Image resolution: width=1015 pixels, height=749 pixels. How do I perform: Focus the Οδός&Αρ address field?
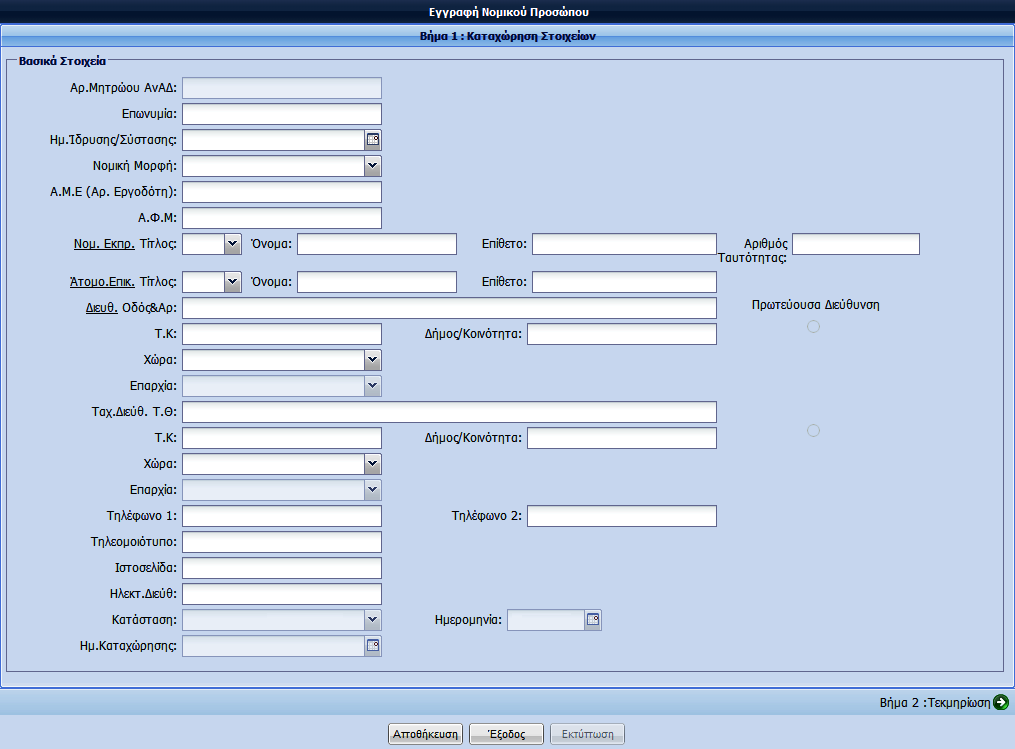[x=449, y=308]
